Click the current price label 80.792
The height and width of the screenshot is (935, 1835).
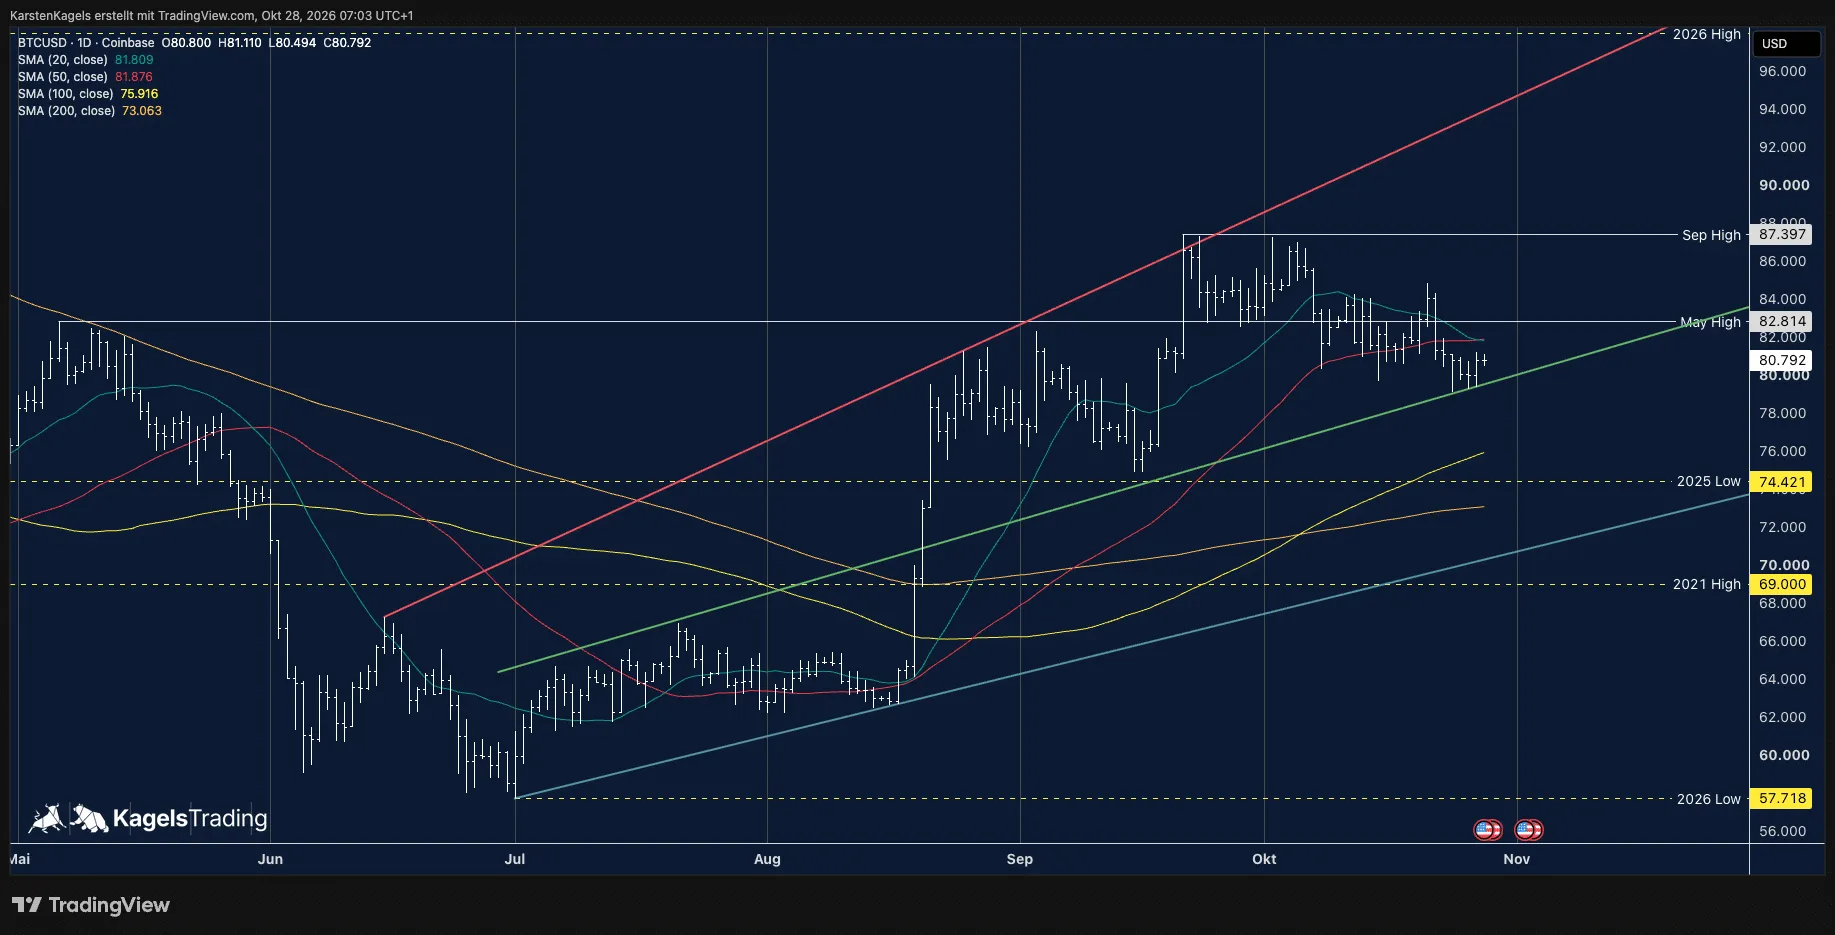1782,360
